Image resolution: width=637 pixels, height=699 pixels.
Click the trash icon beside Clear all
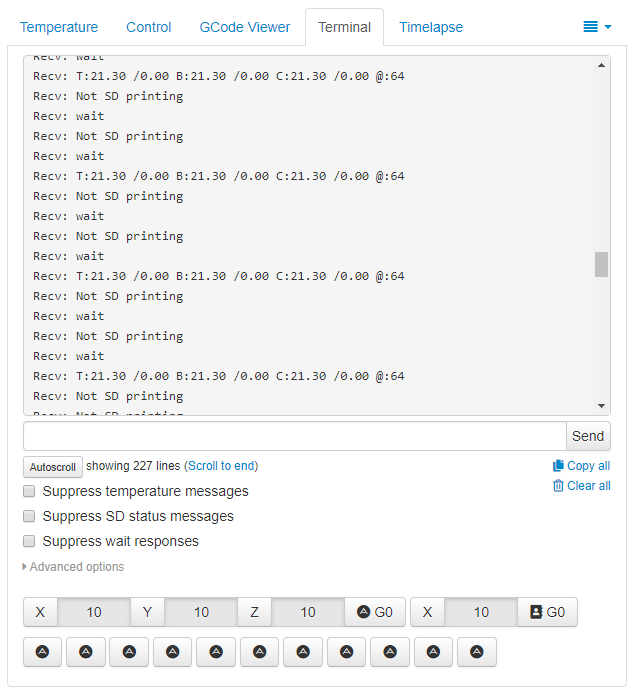(x=558, y=485)
